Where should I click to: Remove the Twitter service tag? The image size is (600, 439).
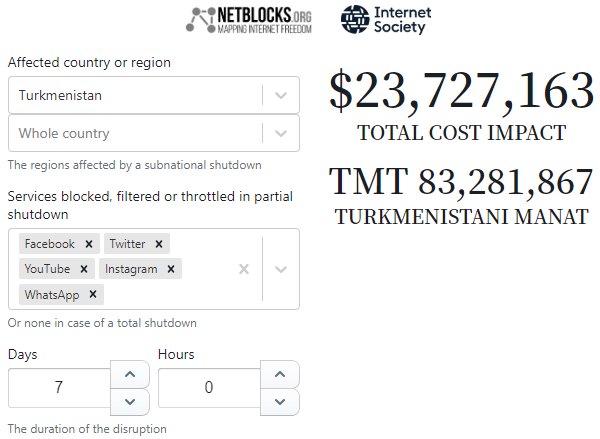point(159,244)
